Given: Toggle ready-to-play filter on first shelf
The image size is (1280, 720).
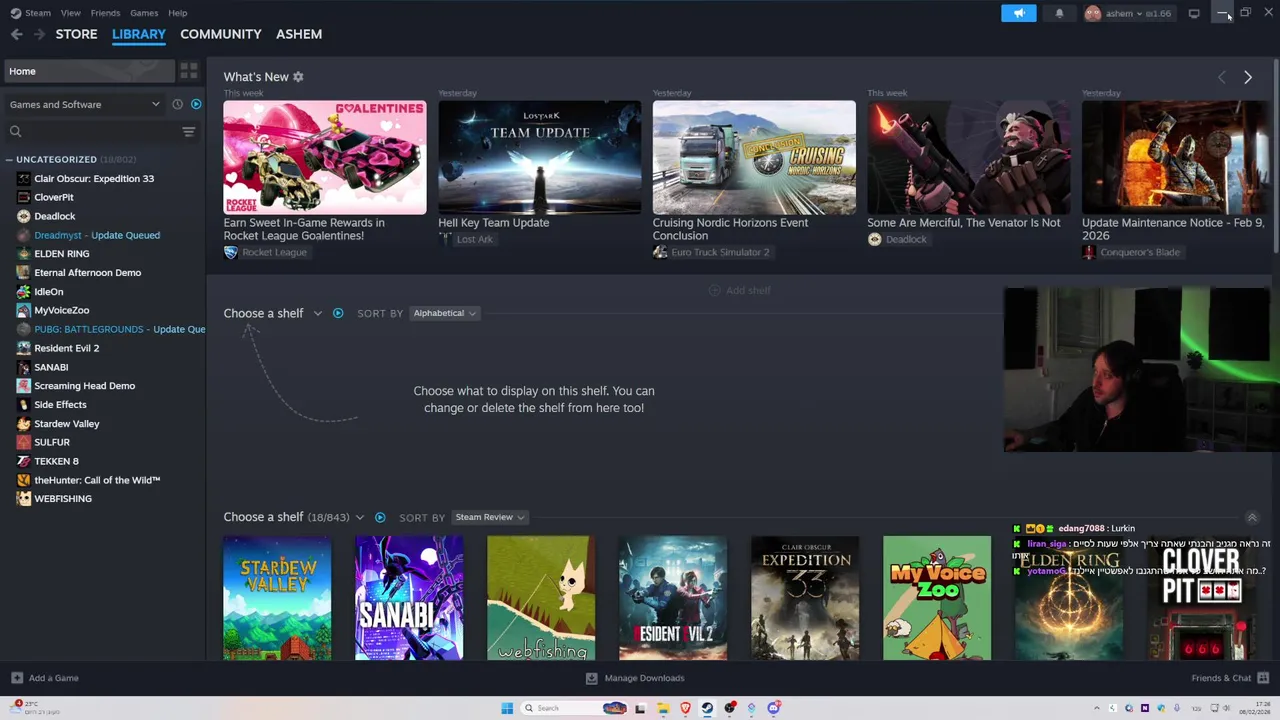Looking at the screenshot, I should point(338,313).
